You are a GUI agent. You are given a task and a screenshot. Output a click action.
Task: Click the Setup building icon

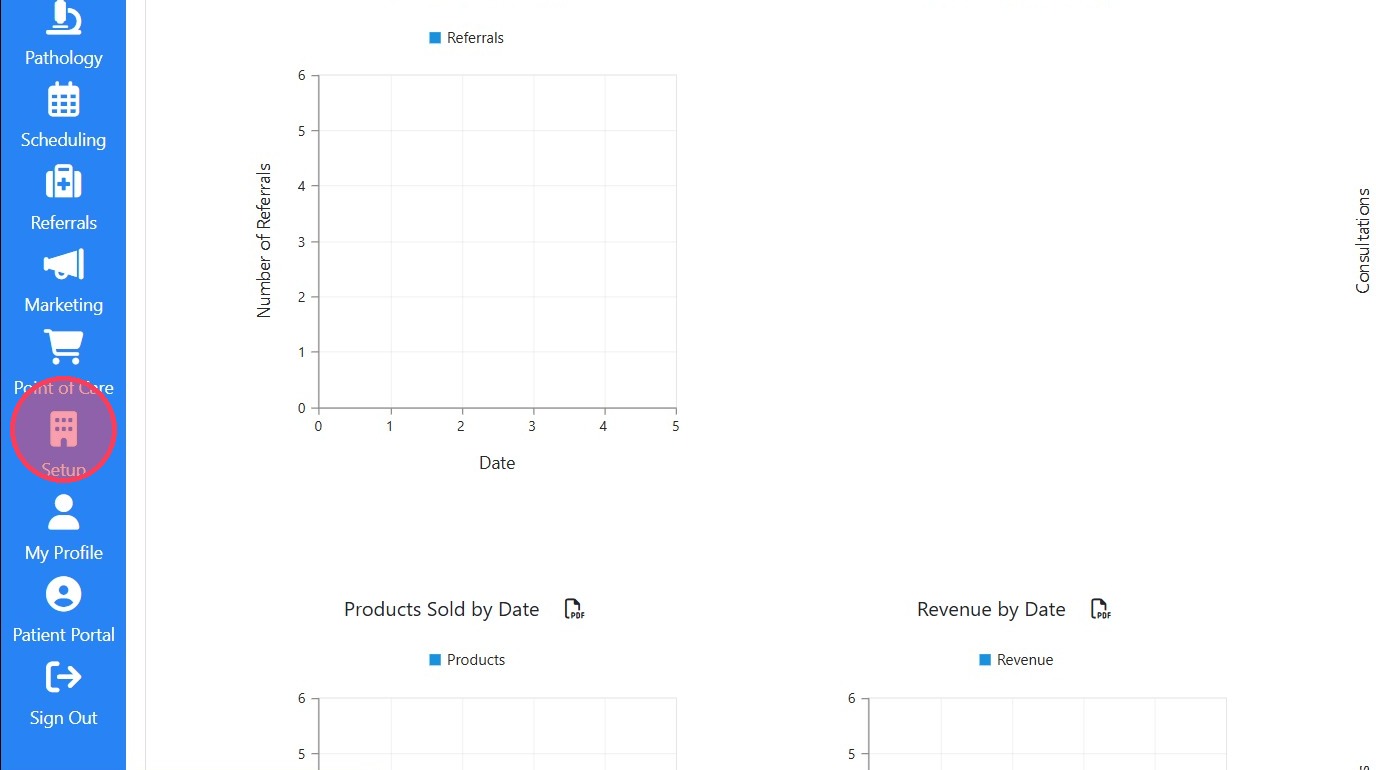[64, 430]
